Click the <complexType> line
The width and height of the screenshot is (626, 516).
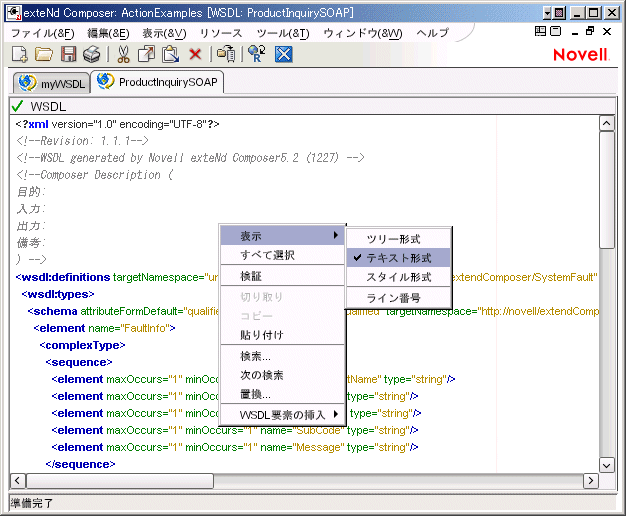pyautogui.click(x=82, y=345)
